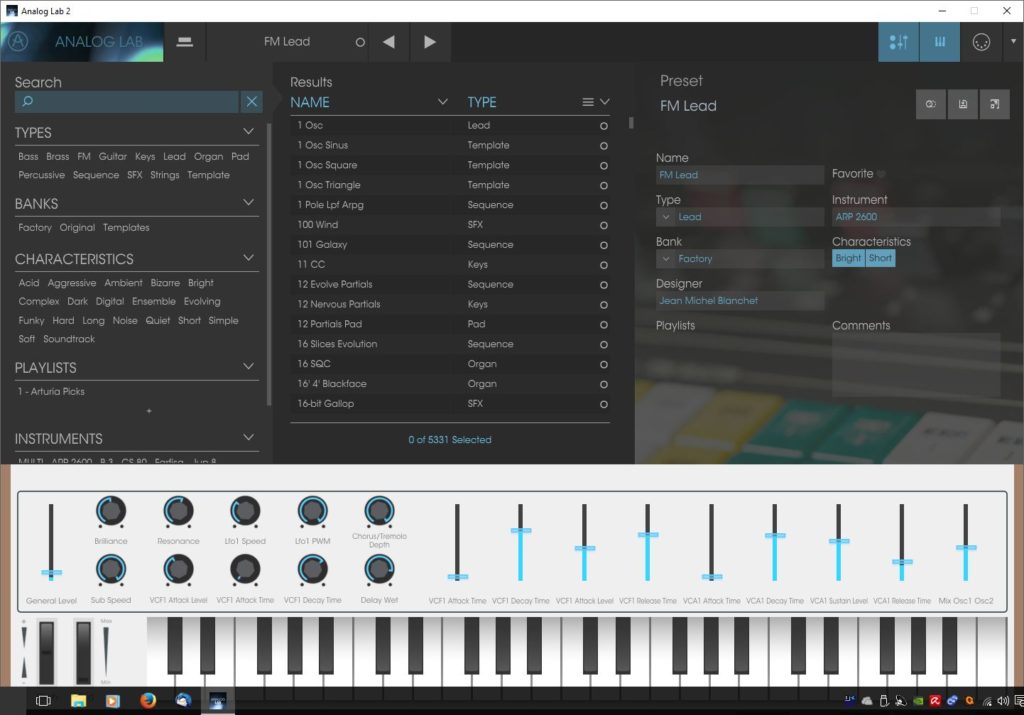Click the General Level slider
Screen dimensions: 1024x715
pos(51,542)
